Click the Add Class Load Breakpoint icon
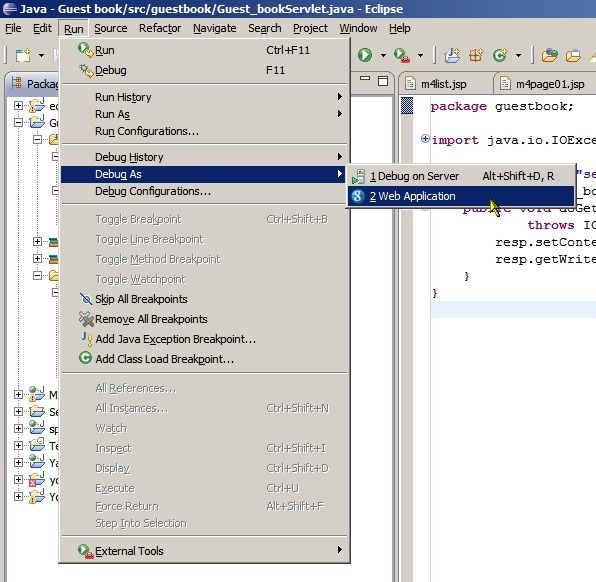The image size is (596, 582). (x=86, y=358)
